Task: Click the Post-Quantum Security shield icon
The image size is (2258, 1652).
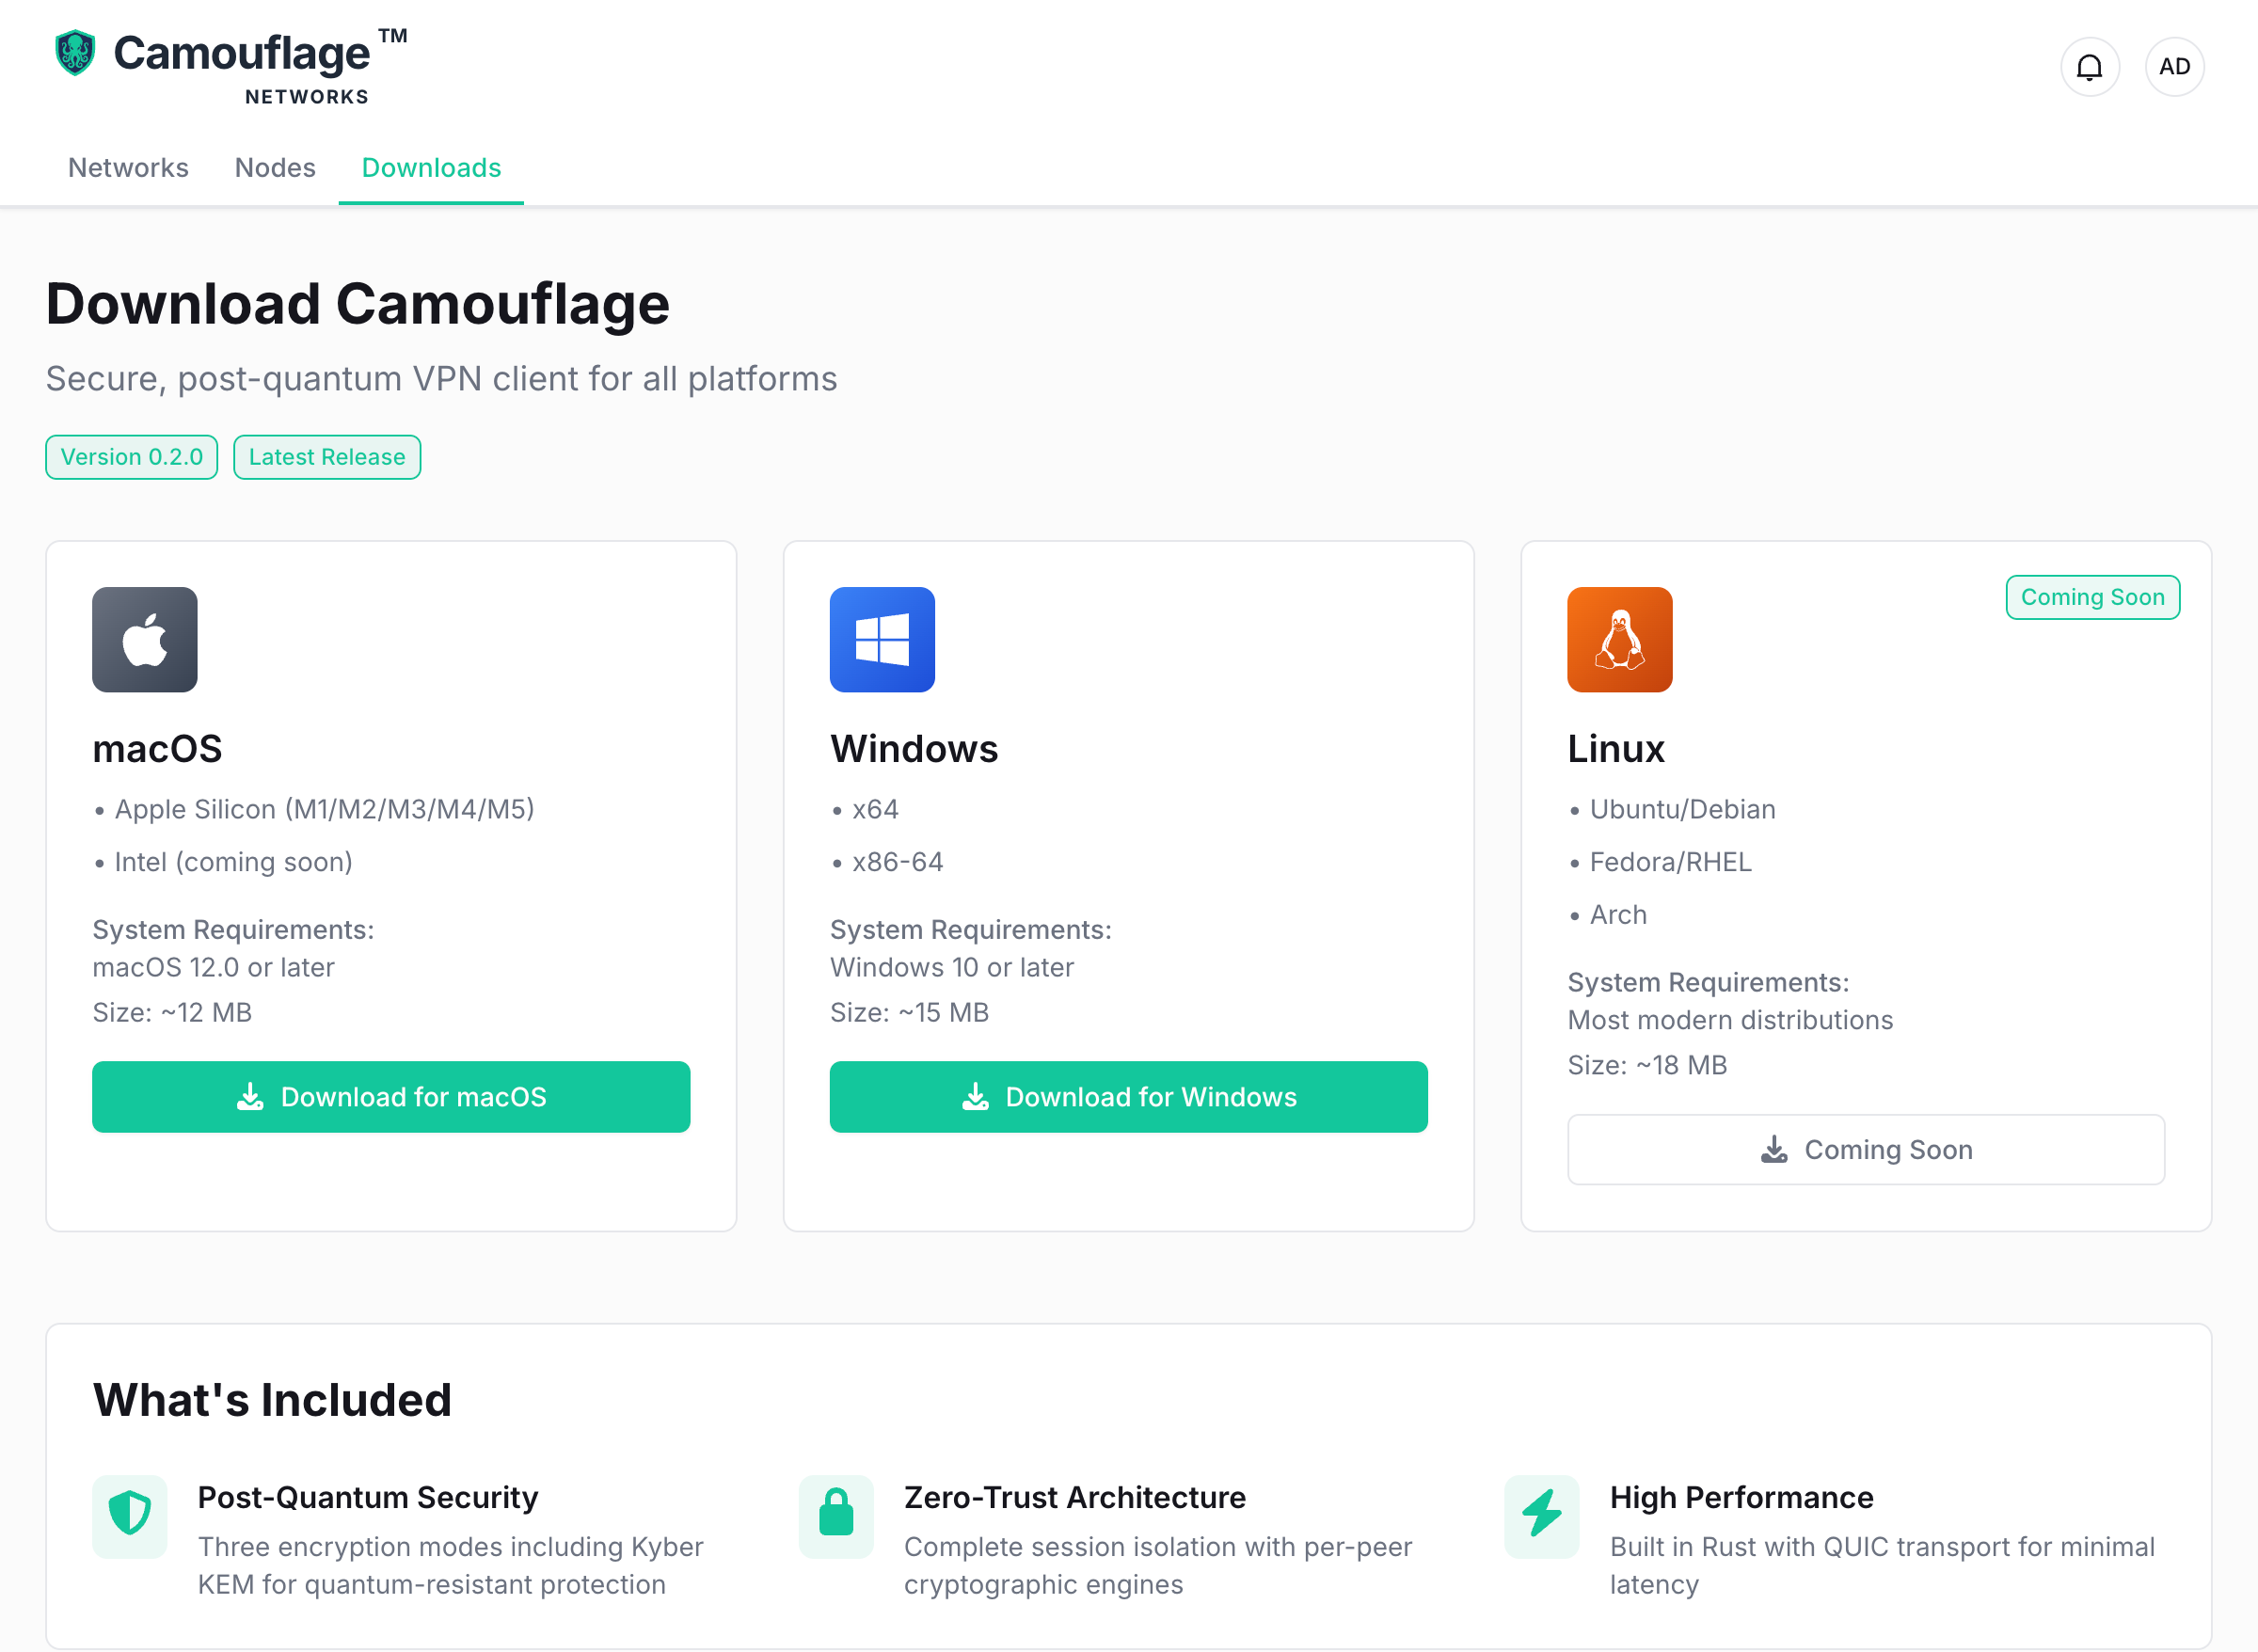Action: 130,1516
